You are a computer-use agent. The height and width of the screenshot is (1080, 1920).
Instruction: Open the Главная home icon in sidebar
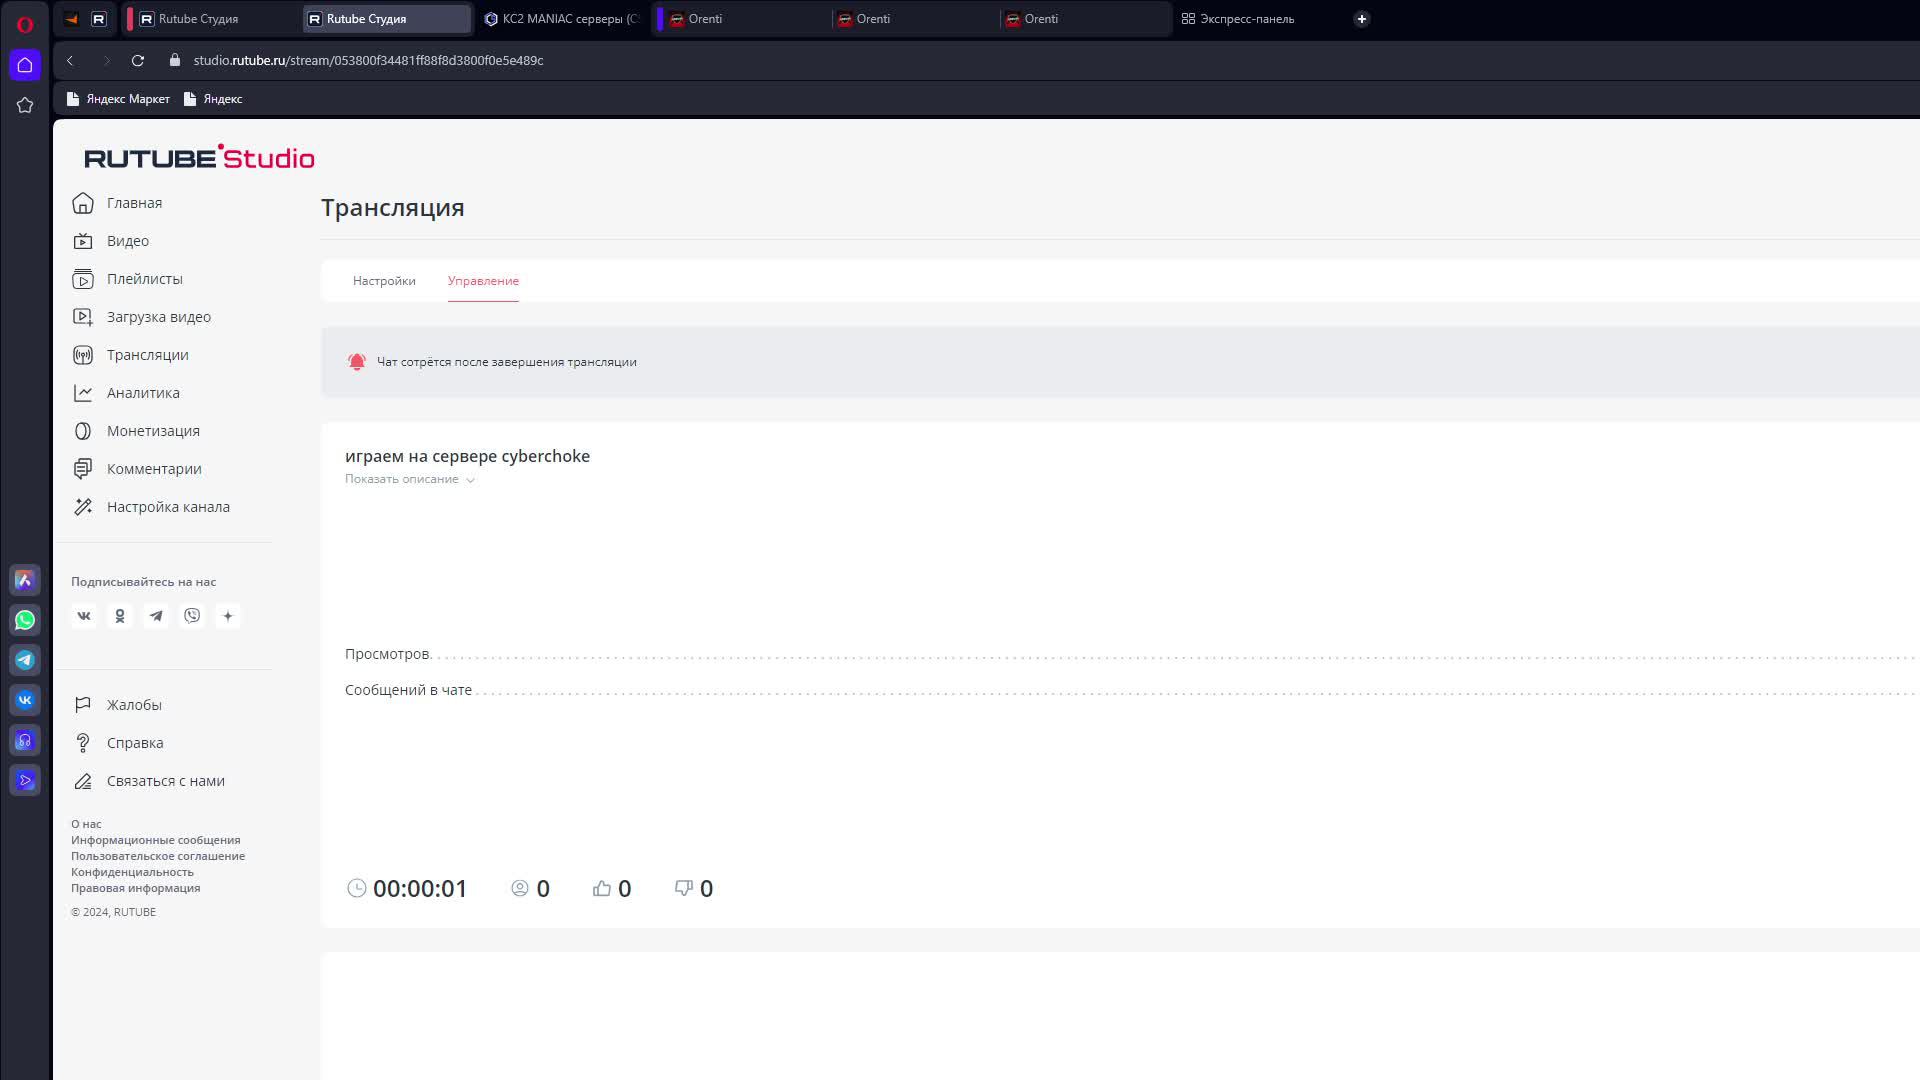coord(83,203)
